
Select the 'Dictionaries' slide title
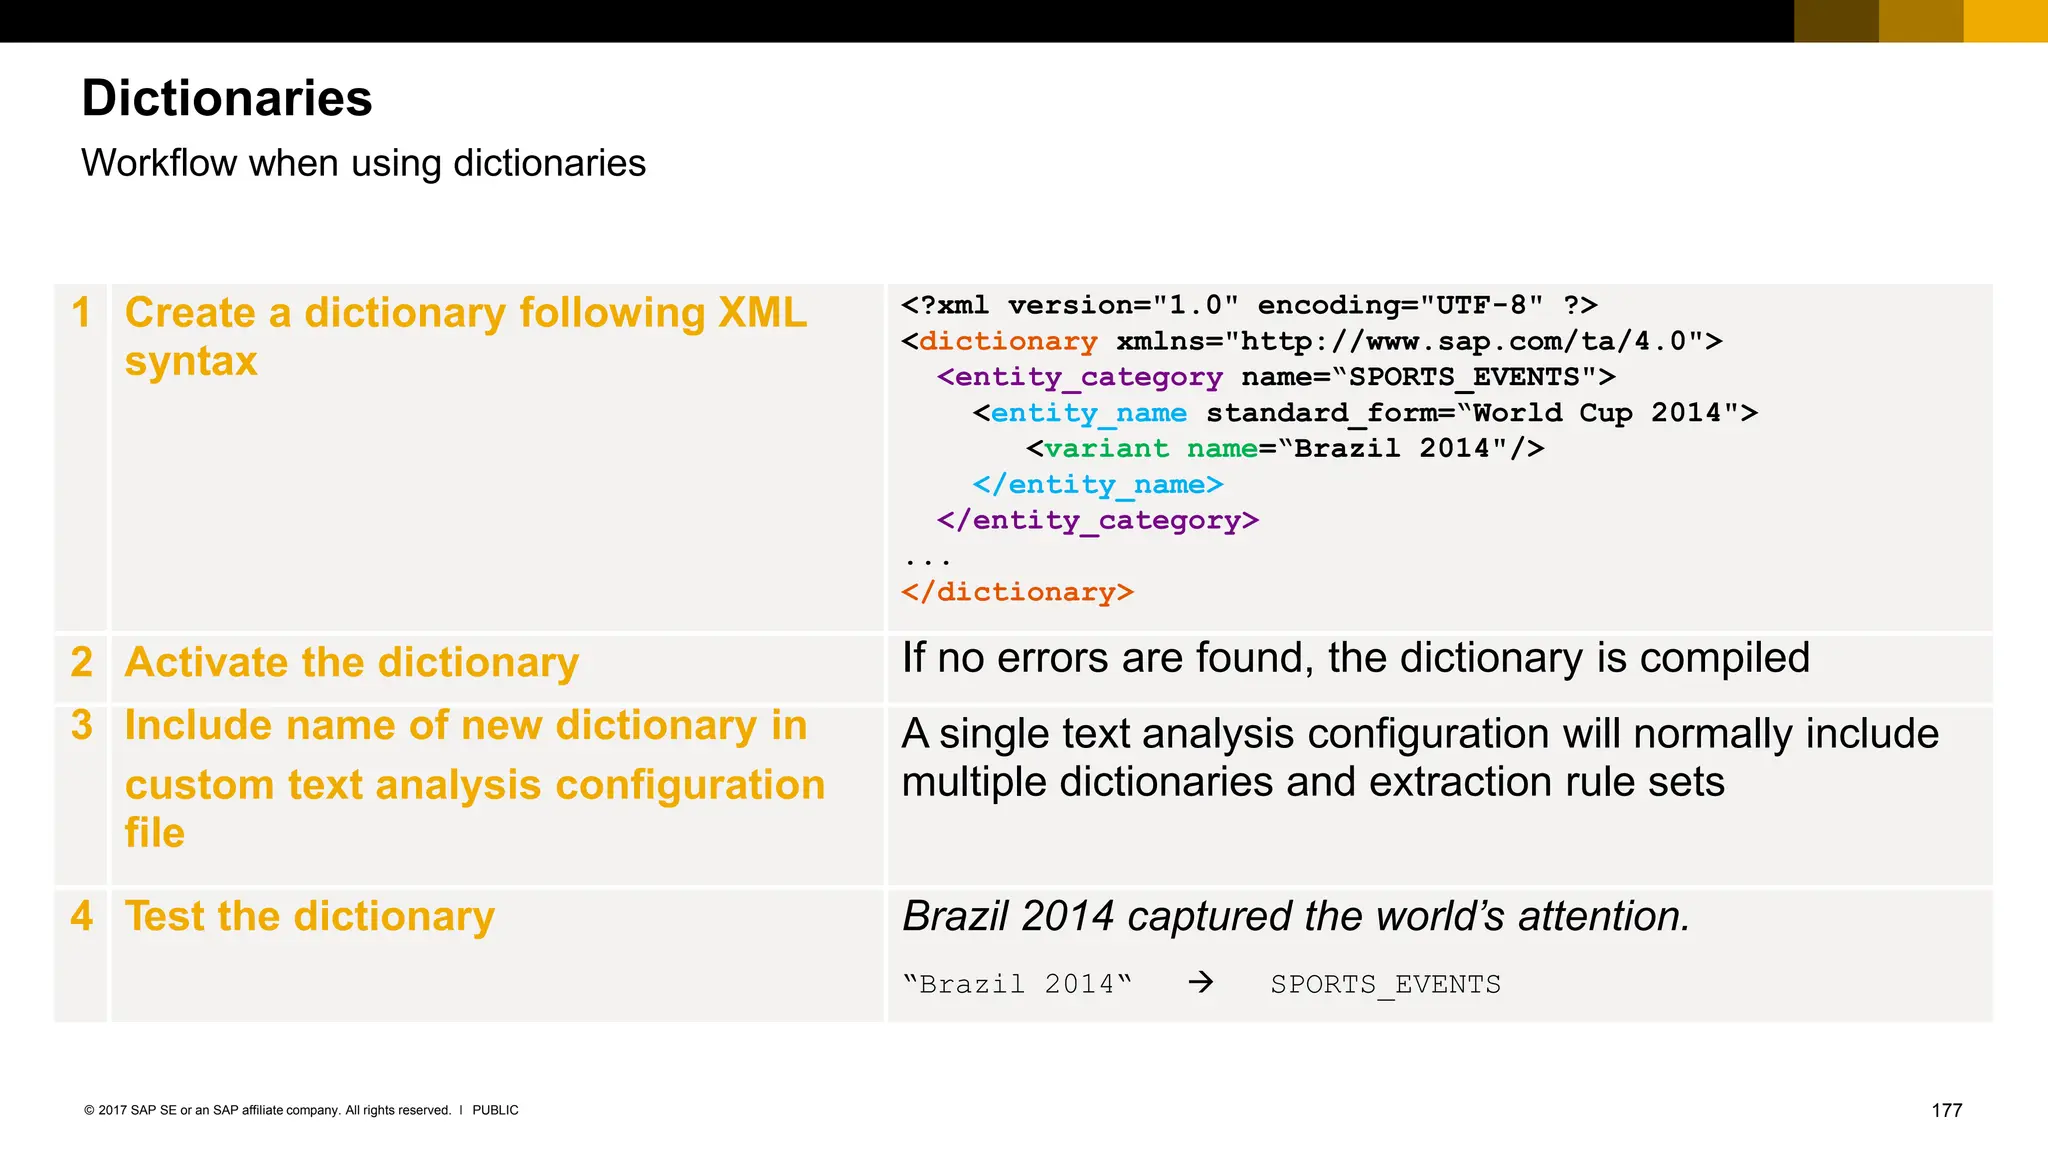(x=227, y=98)
